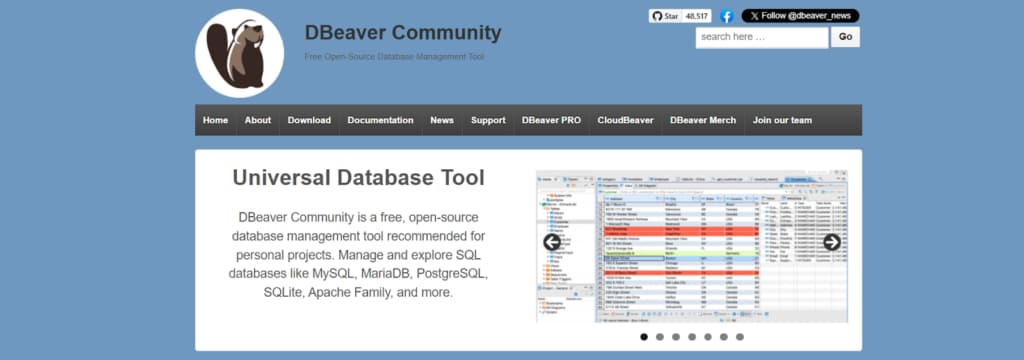Select the fifth carousel dot
This screenshot has width=1024, height=360.
pos(708,337)
